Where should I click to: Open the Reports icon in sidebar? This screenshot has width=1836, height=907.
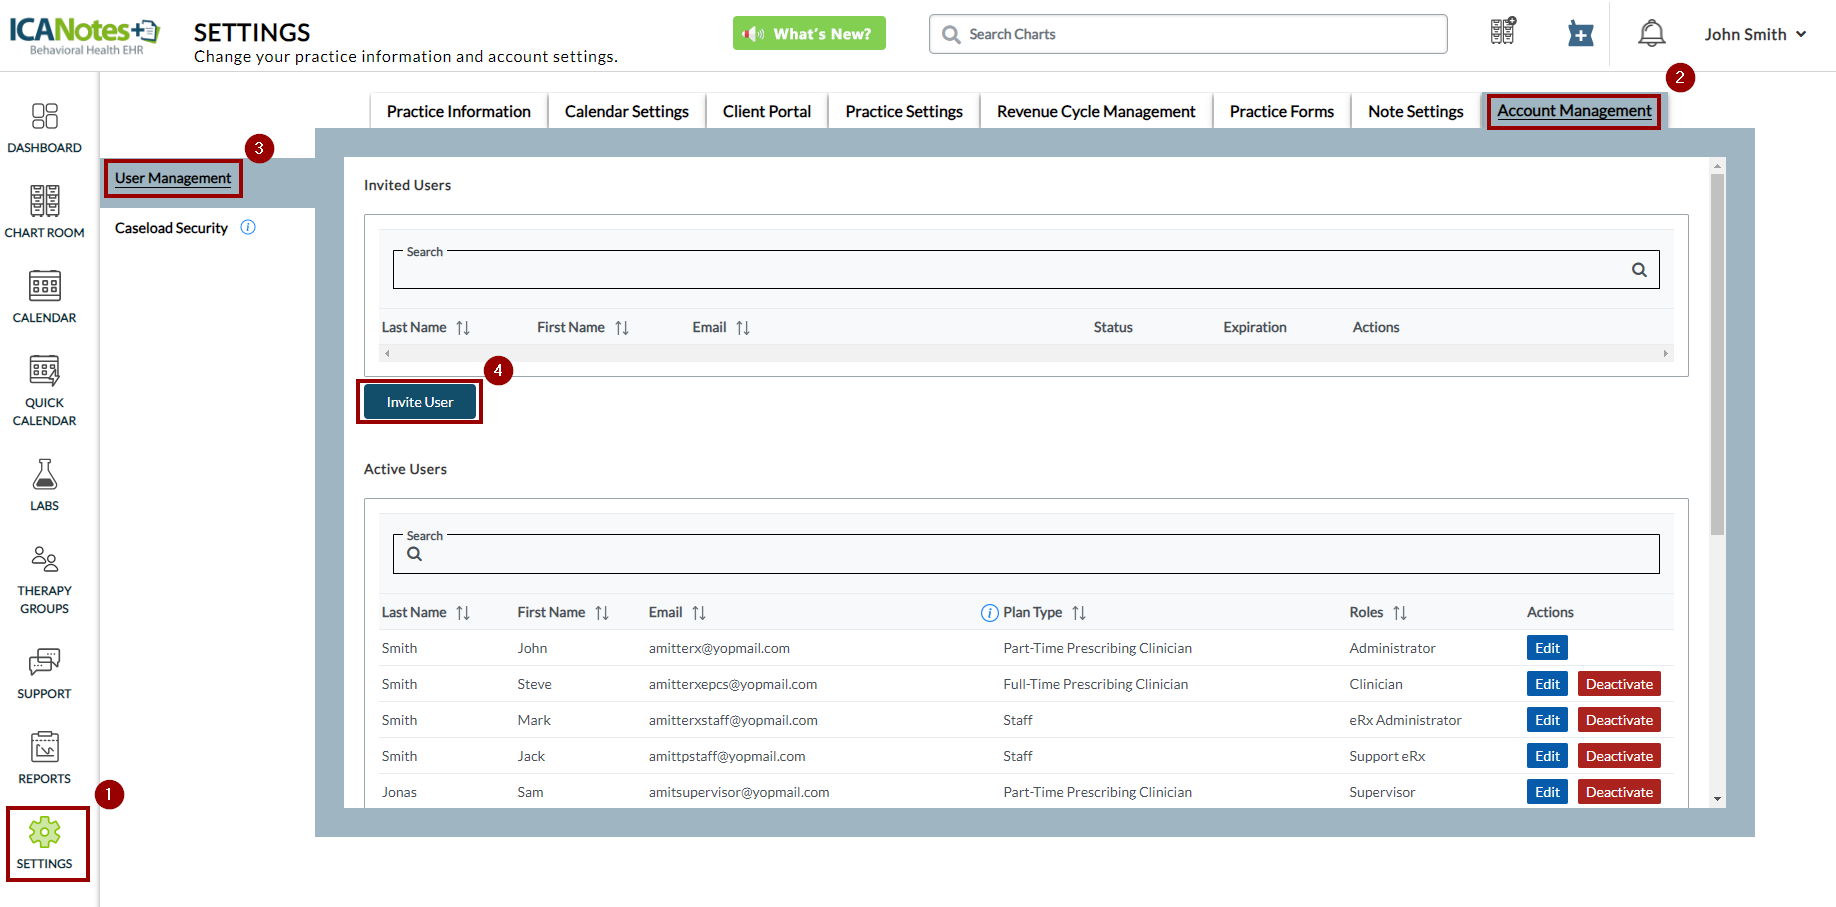point(44,747)
